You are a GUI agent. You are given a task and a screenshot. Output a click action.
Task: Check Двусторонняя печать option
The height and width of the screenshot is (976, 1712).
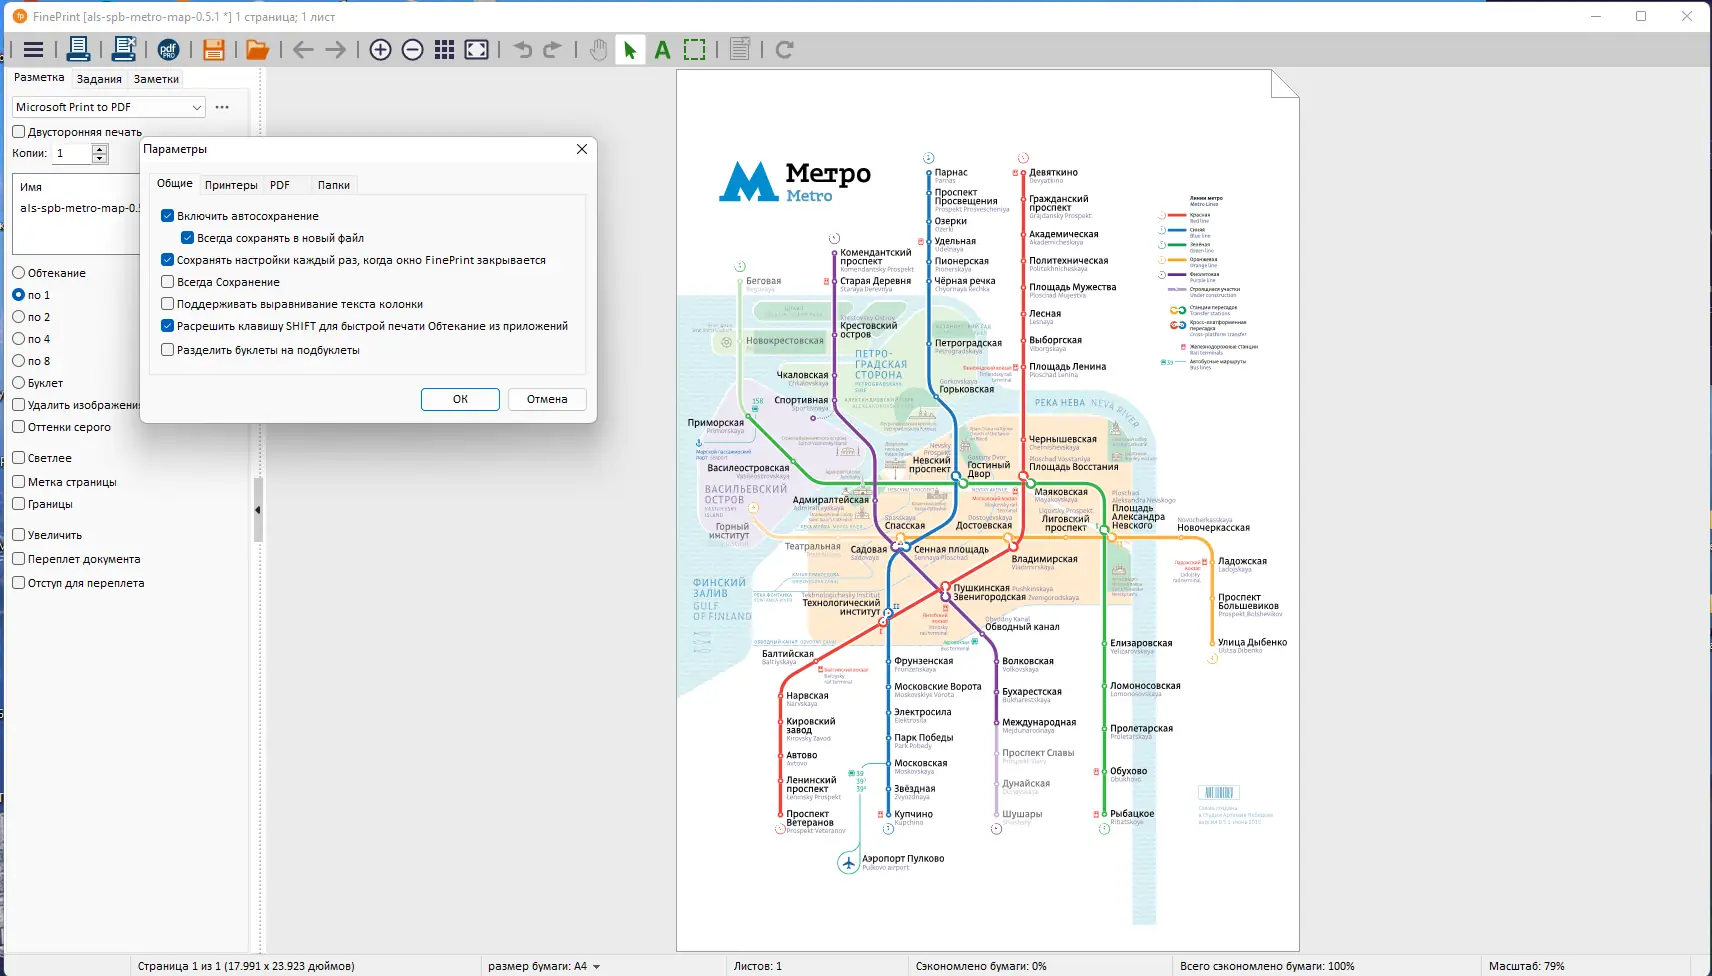pos(18,131)
